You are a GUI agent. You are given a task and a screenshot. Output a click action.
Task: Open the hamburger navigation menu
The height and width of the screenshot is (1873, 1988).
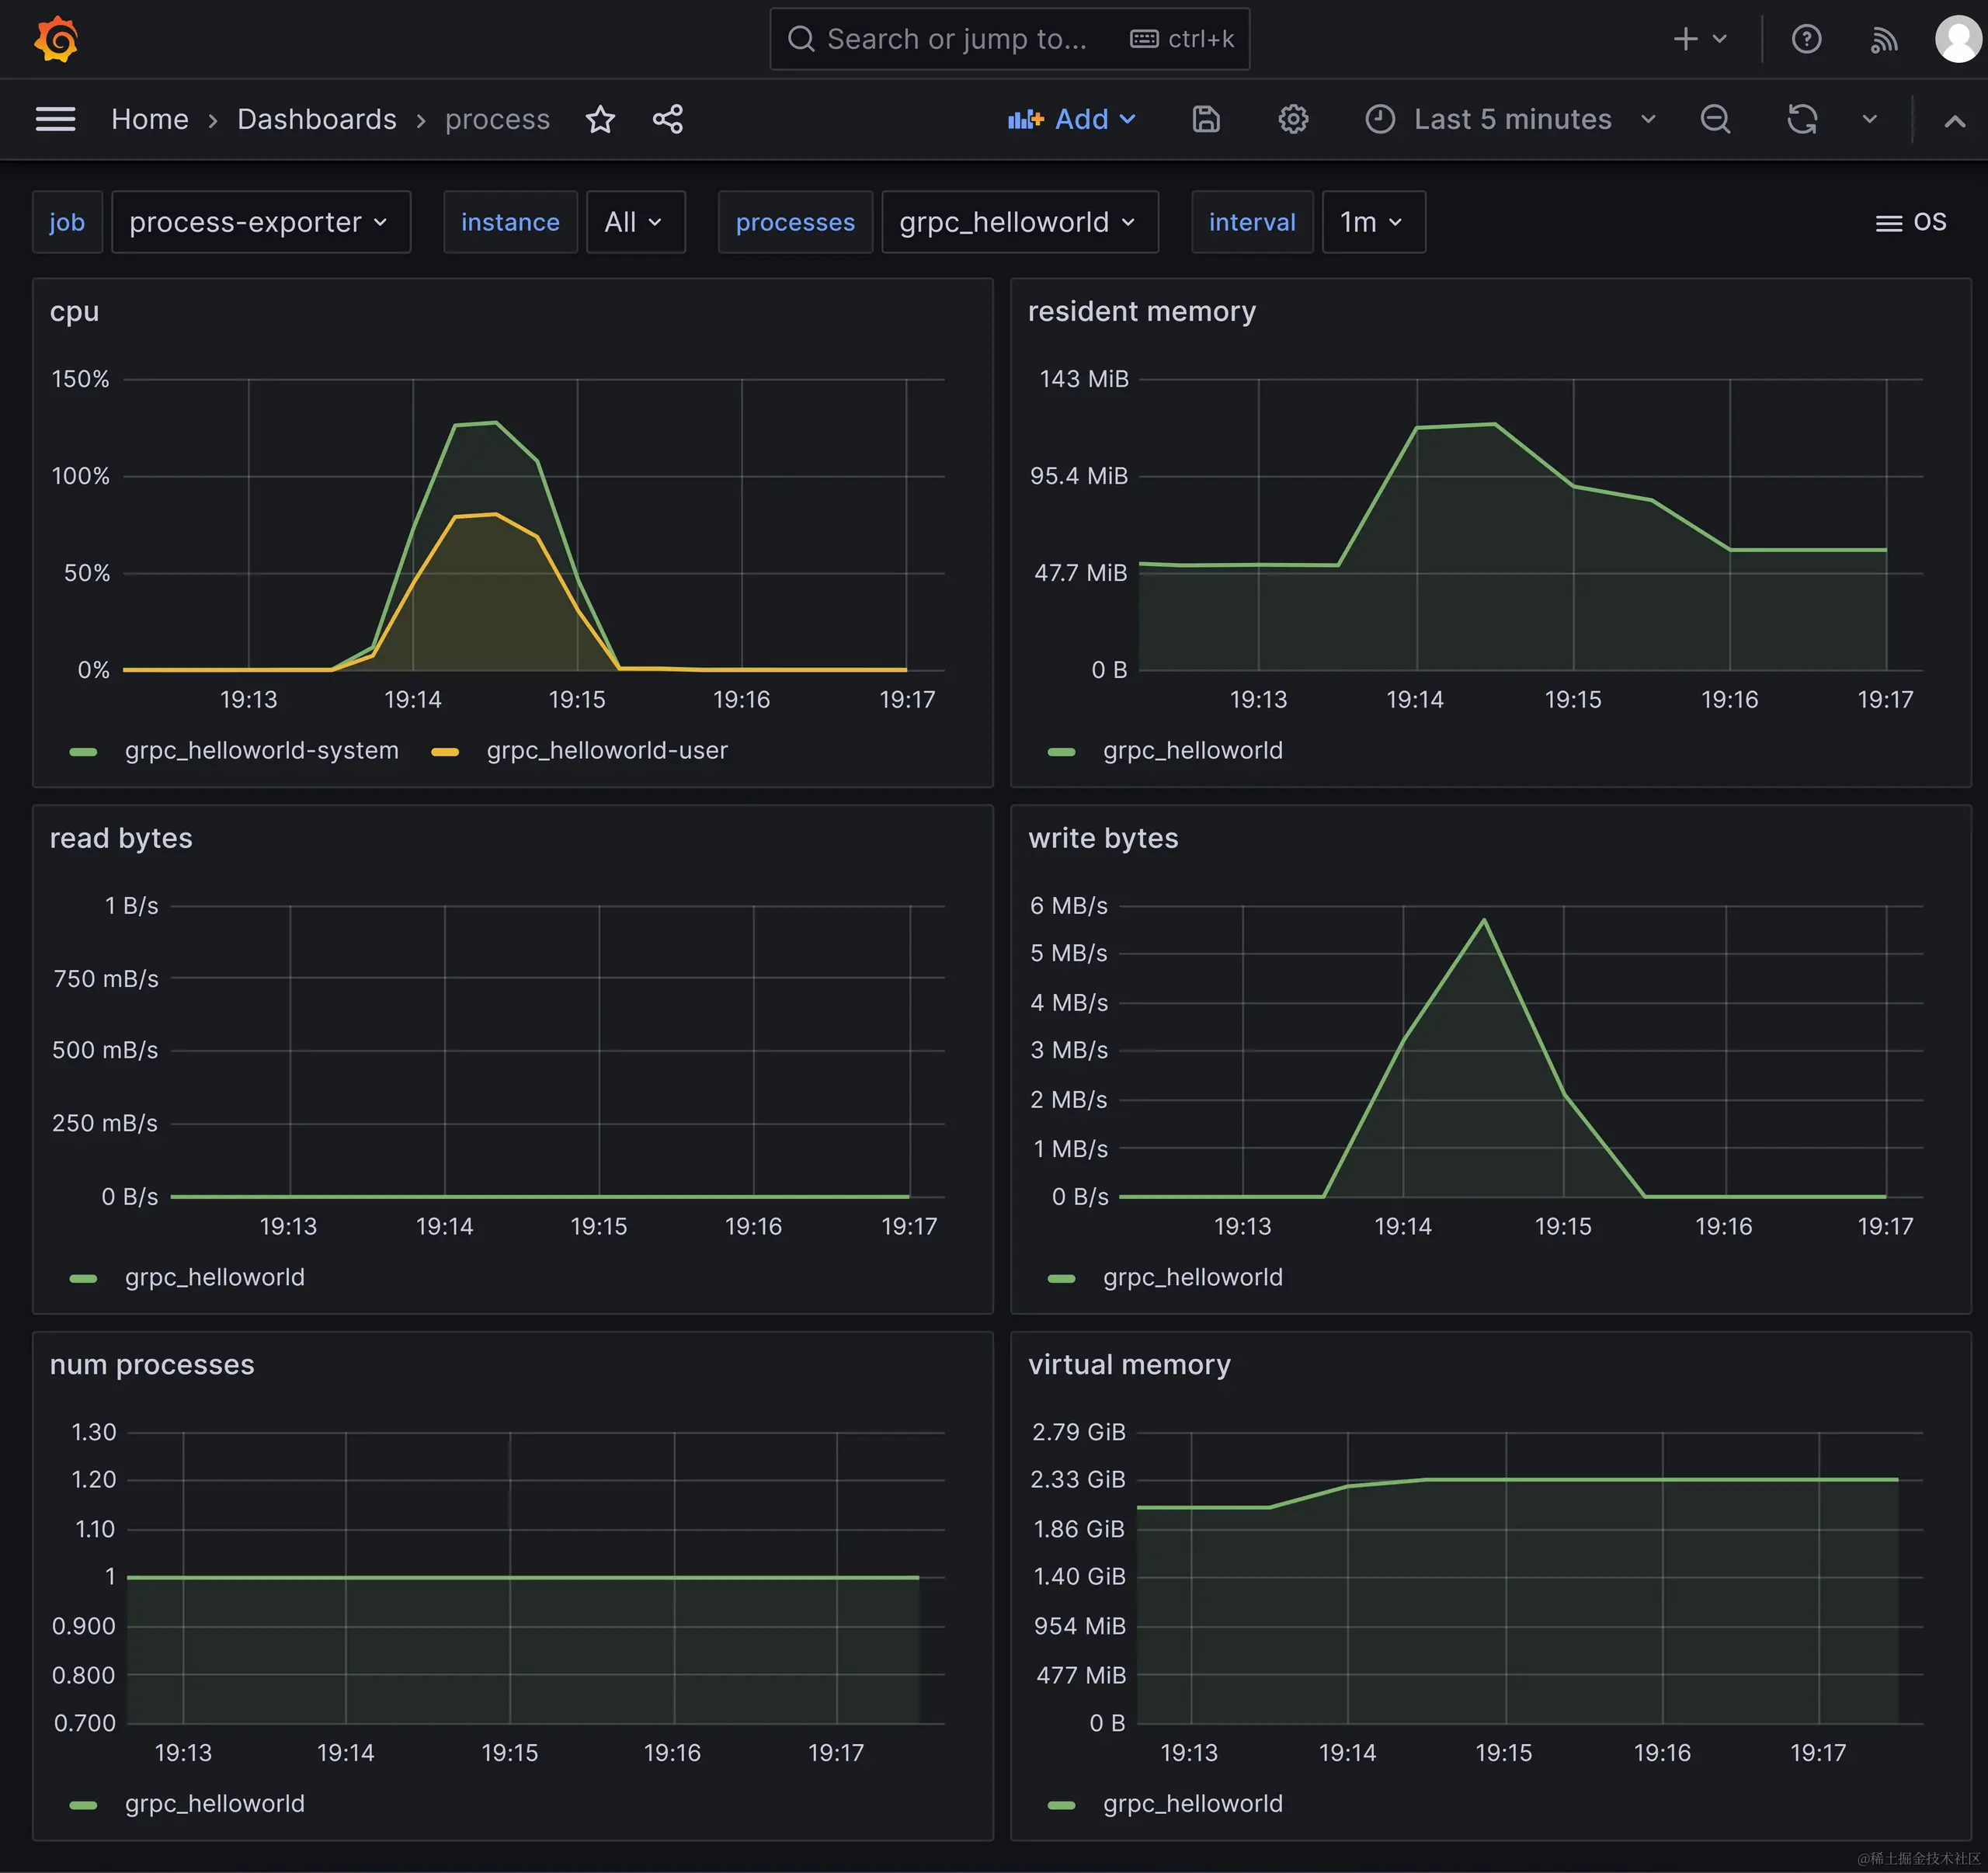pyautogui.click(x=55, y=119)
